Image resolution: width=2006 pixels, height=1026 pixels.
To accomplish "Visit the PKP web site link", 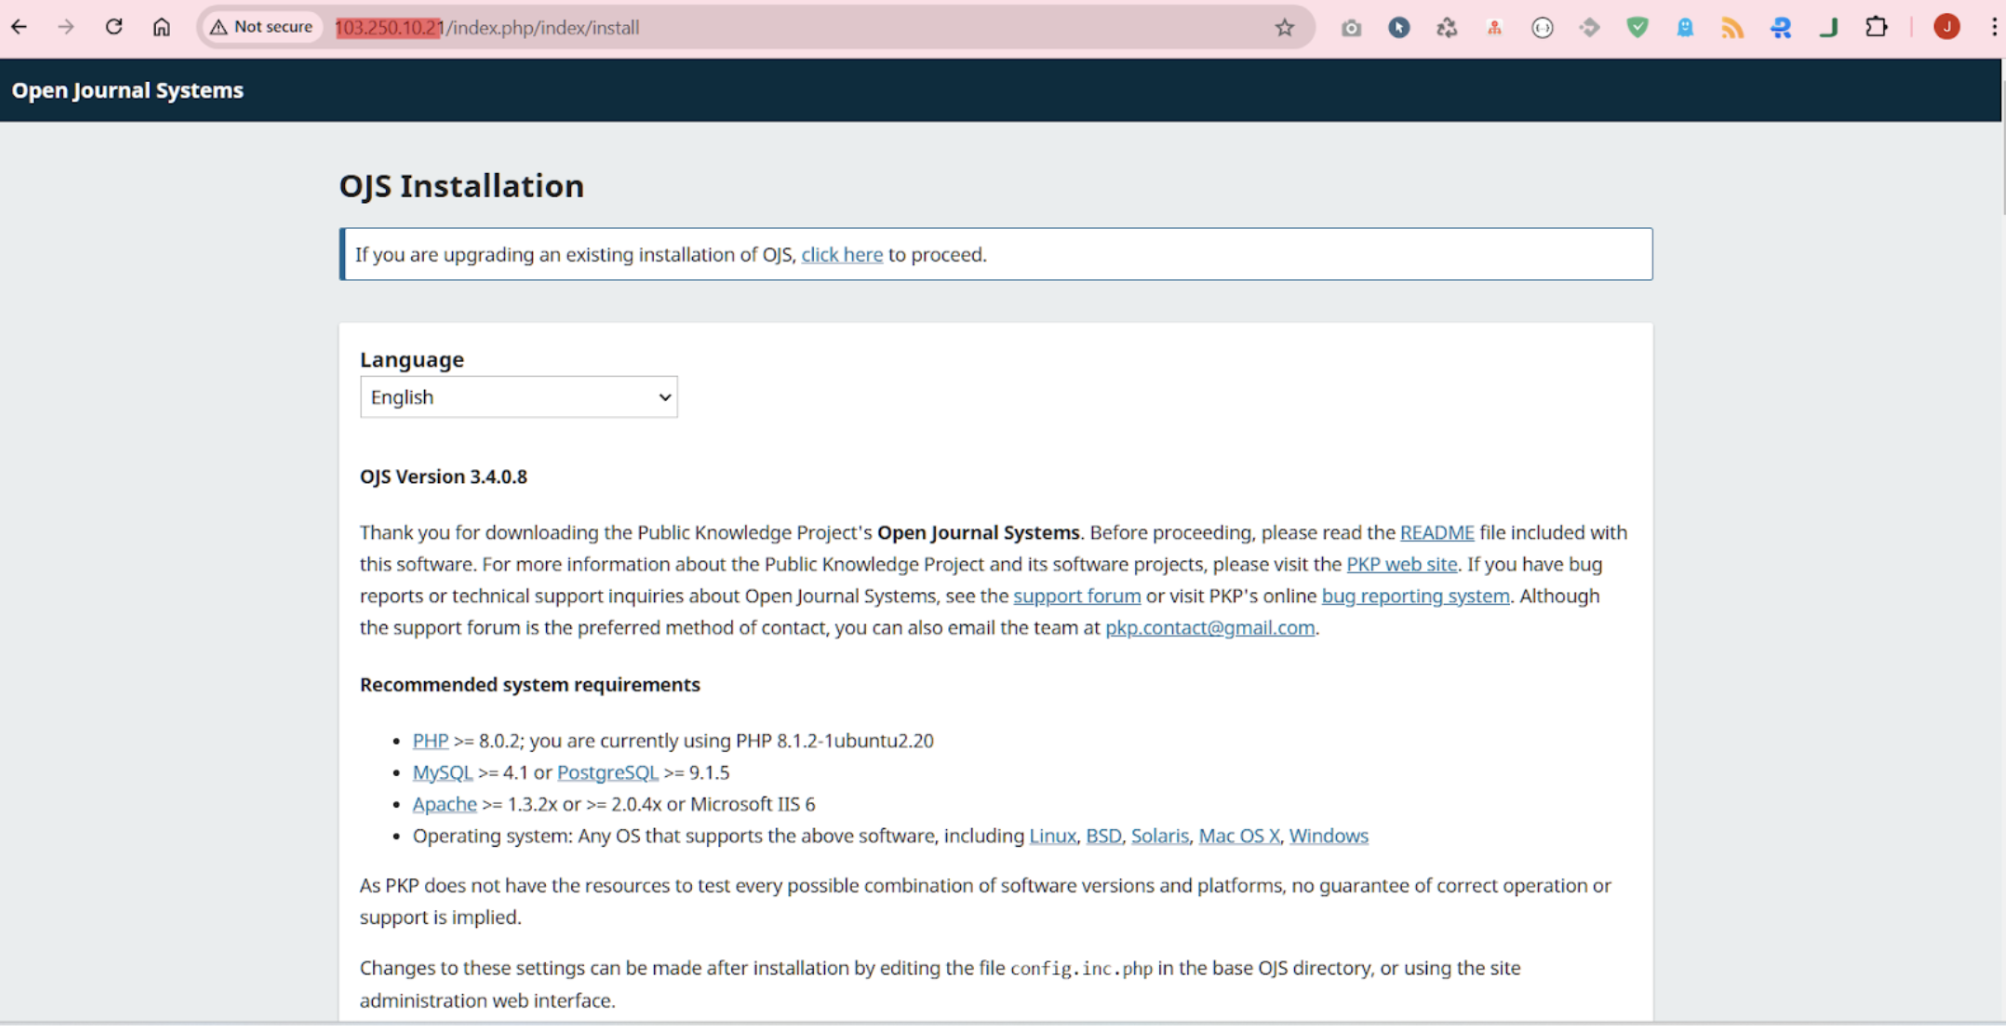I will point(1402,565).
